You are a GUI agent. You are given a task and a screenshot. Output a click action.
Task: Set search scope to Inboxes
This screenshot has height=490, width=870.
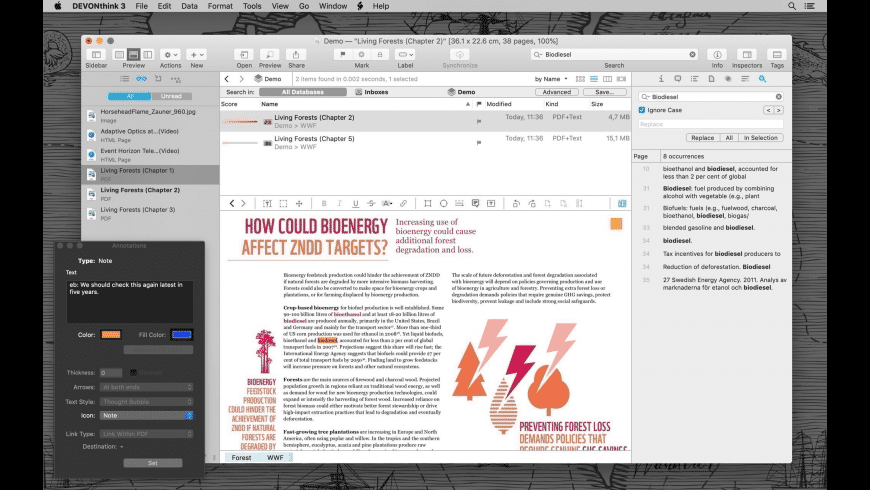[x=372, y=92]
